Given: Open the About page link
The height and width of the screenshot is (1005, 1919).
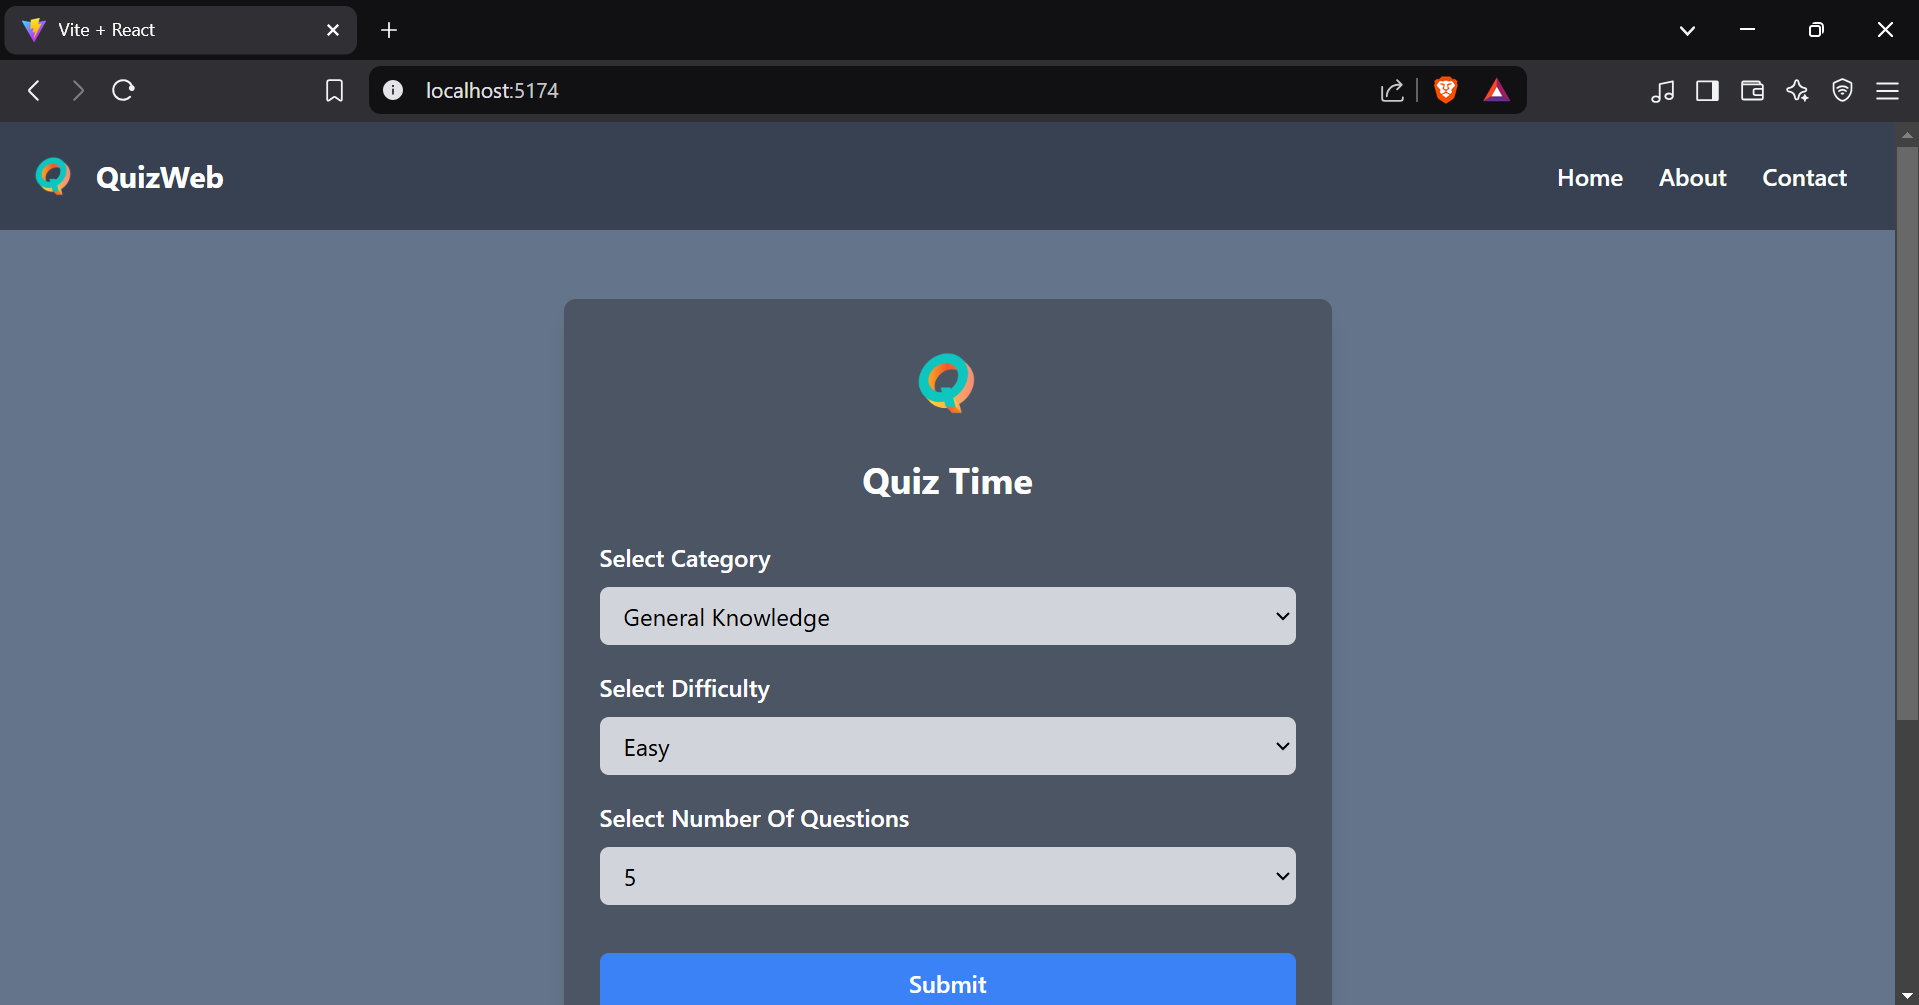Looking at the screenshot, I should [x=1692, y=178].
